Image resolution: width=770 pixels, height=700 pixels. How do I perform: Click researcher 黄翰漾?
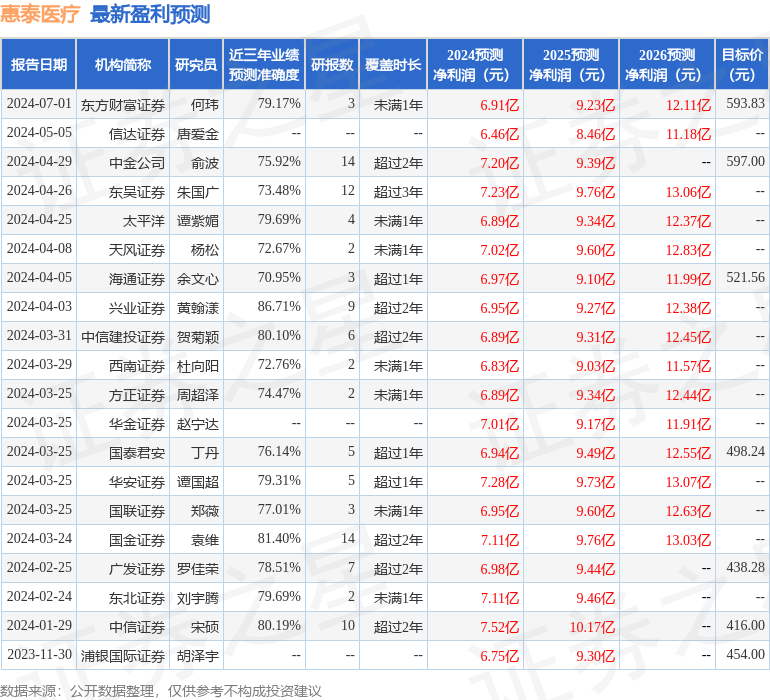(x=198, y=308)
